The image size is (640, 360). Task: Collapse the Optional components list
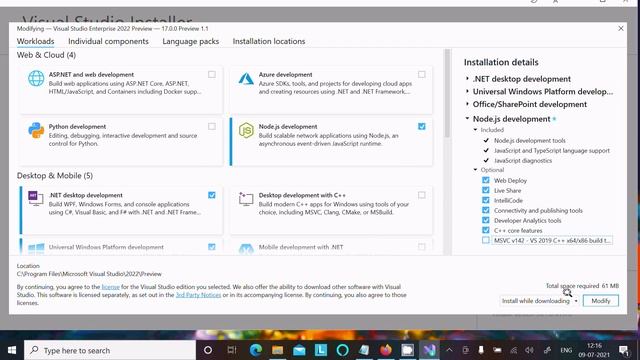476,170
